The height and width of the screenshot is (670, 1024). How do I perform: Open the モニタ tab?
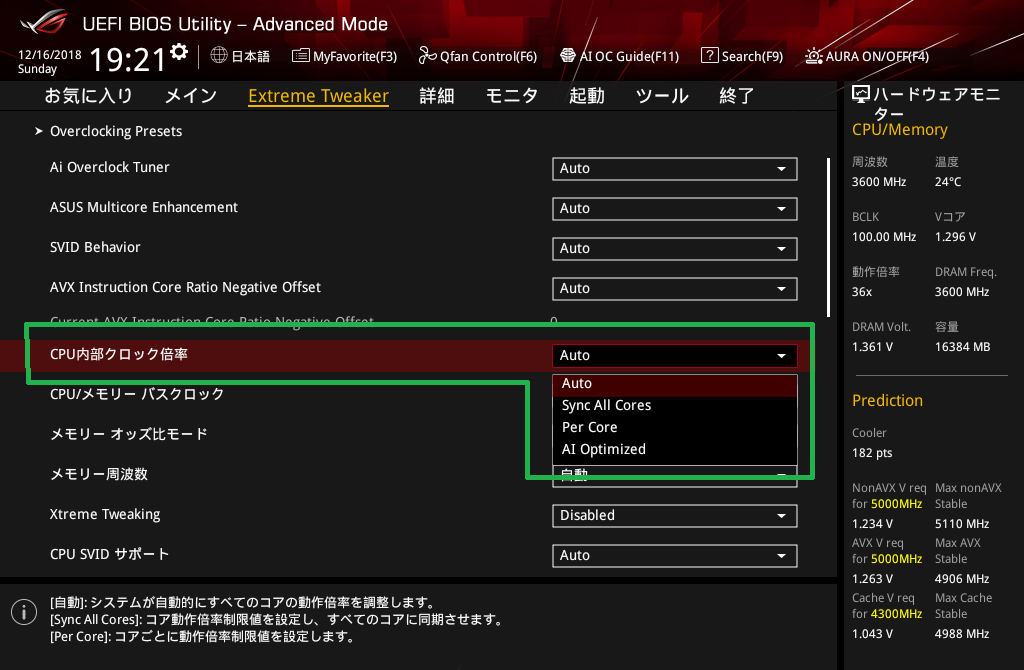511,96
